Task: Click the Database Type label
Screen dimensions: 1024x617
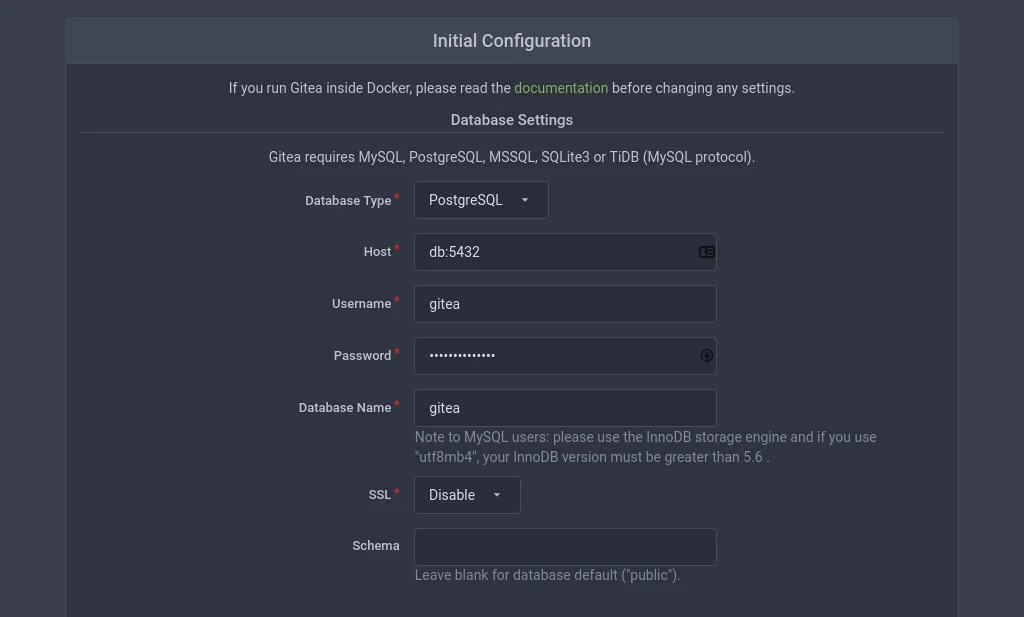Action: (x=348, y=200)
